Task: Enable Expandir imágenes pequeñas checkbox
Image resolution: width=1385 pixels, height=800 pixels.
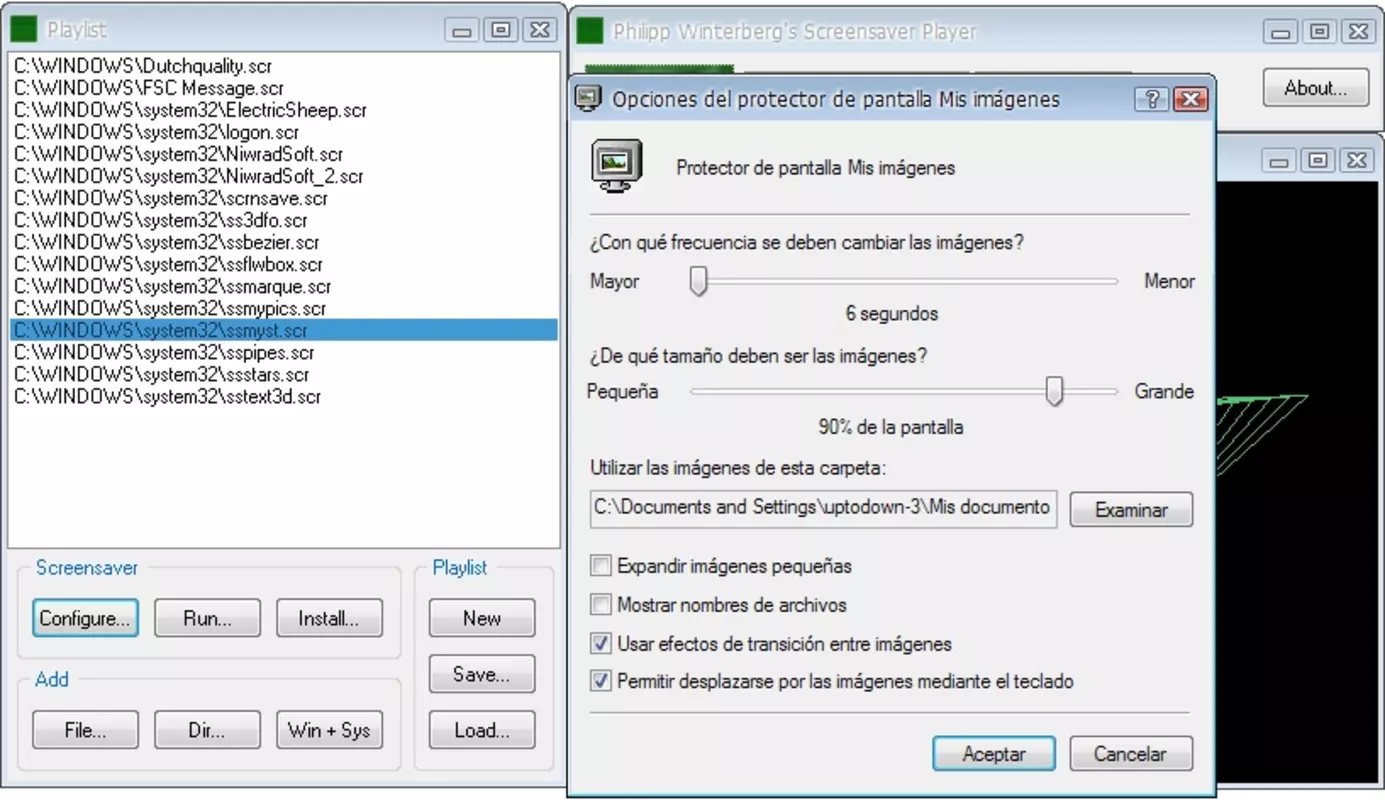Action: pos(601,566)
